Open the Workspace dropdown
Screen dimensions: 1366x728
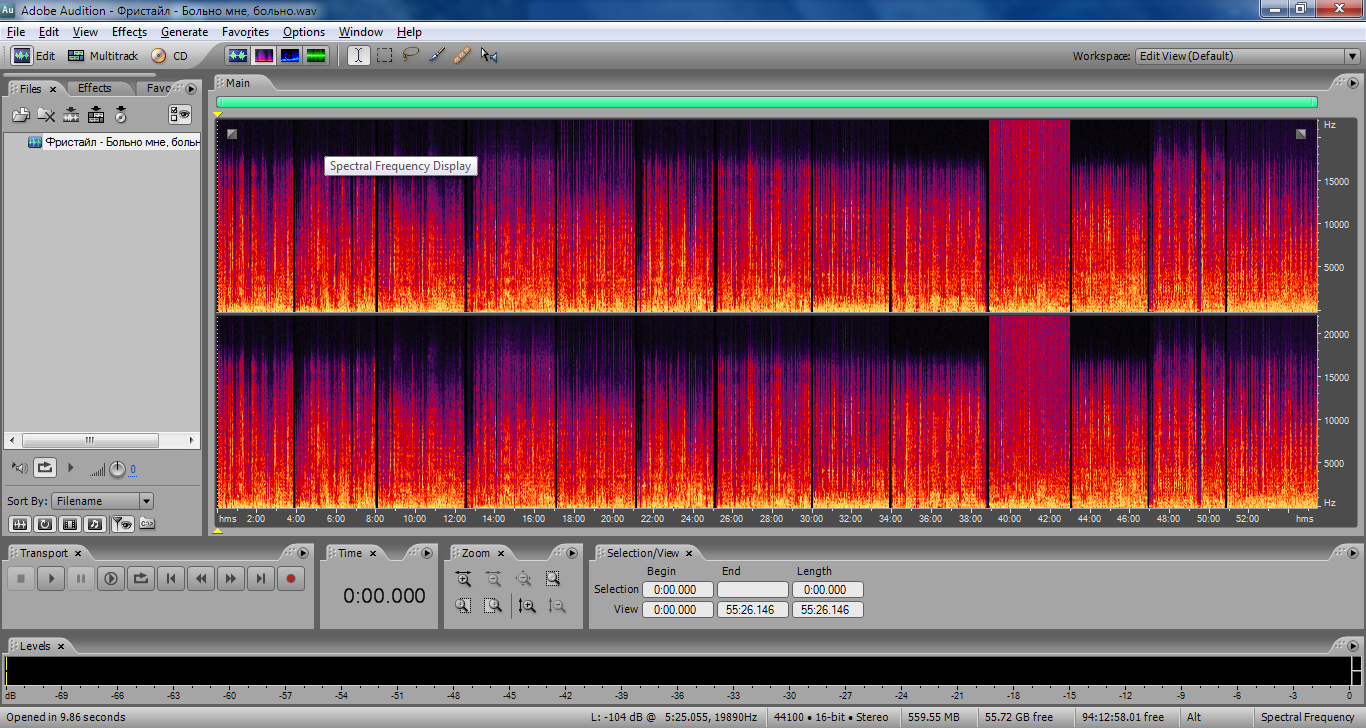pos(1248,56)
